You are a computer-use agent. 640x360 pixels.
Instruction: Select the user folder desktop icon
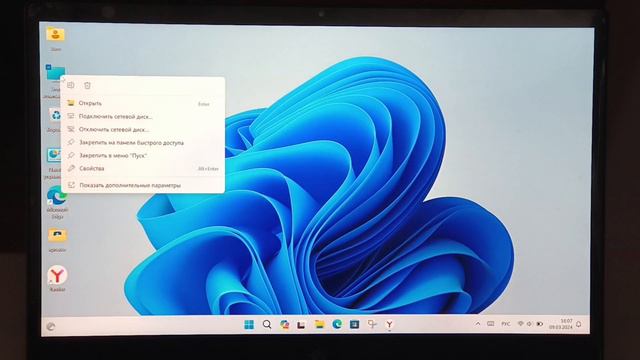[56, 39]
